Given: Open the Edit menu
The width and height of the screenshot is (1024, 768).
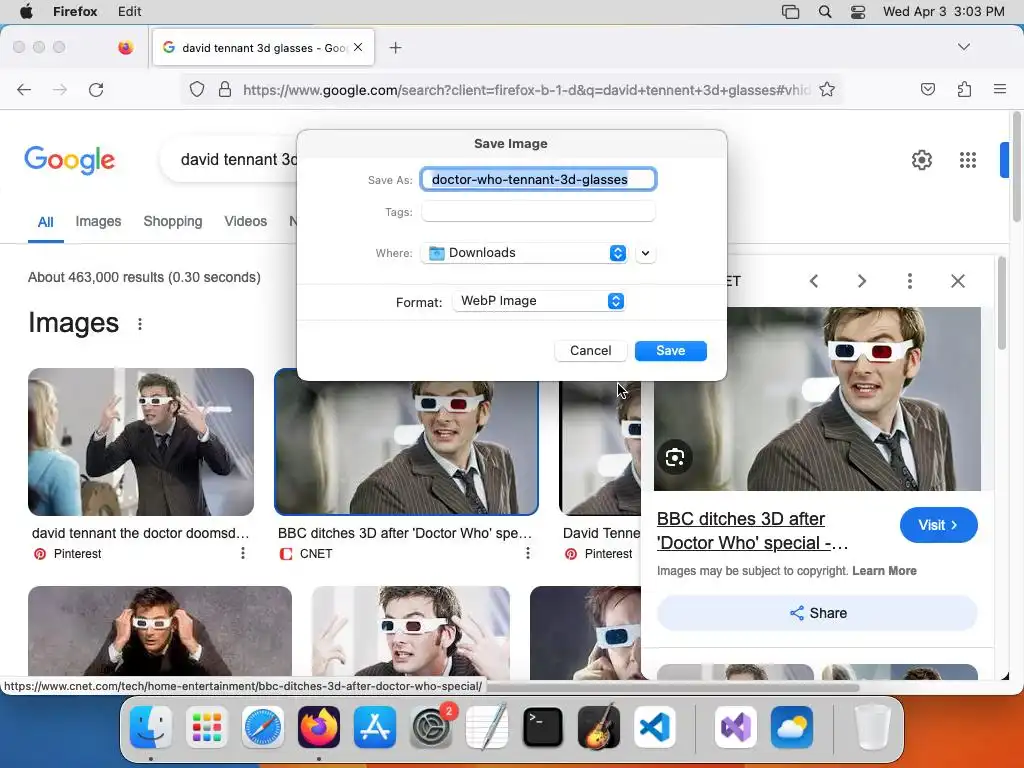Looking at the screenshot, I should coord(129,11).
